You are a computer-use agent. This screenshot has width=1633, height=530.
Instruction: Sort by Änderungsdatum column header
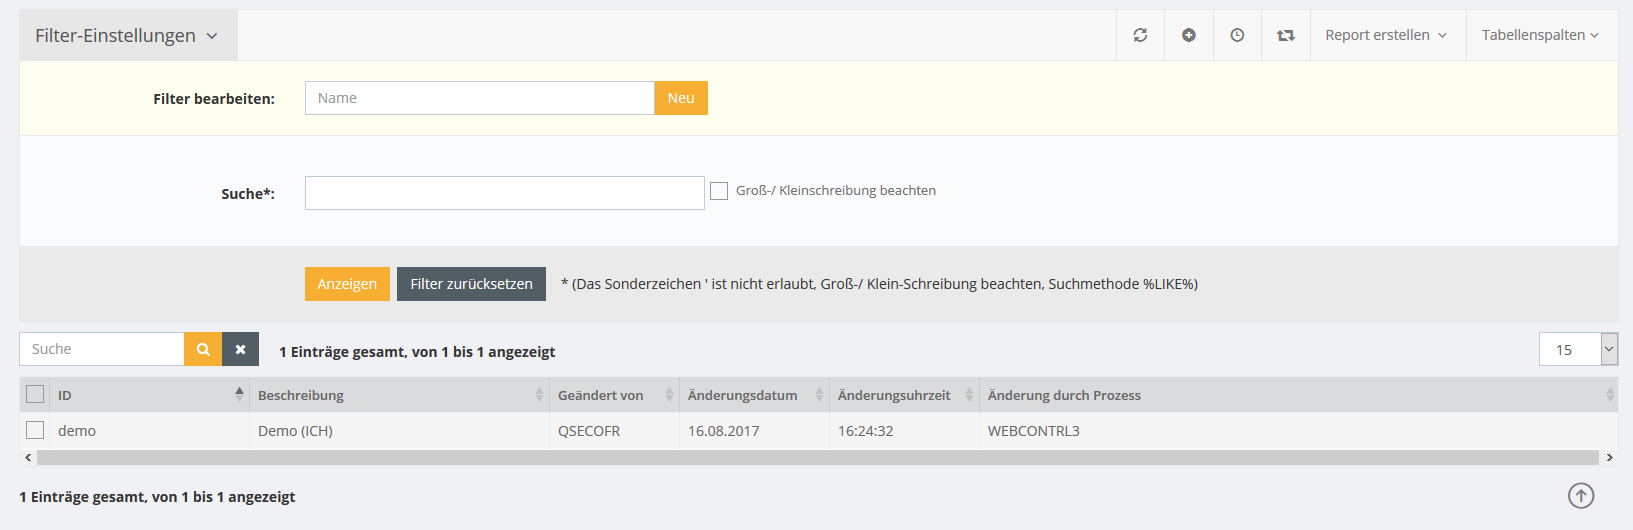743,395
